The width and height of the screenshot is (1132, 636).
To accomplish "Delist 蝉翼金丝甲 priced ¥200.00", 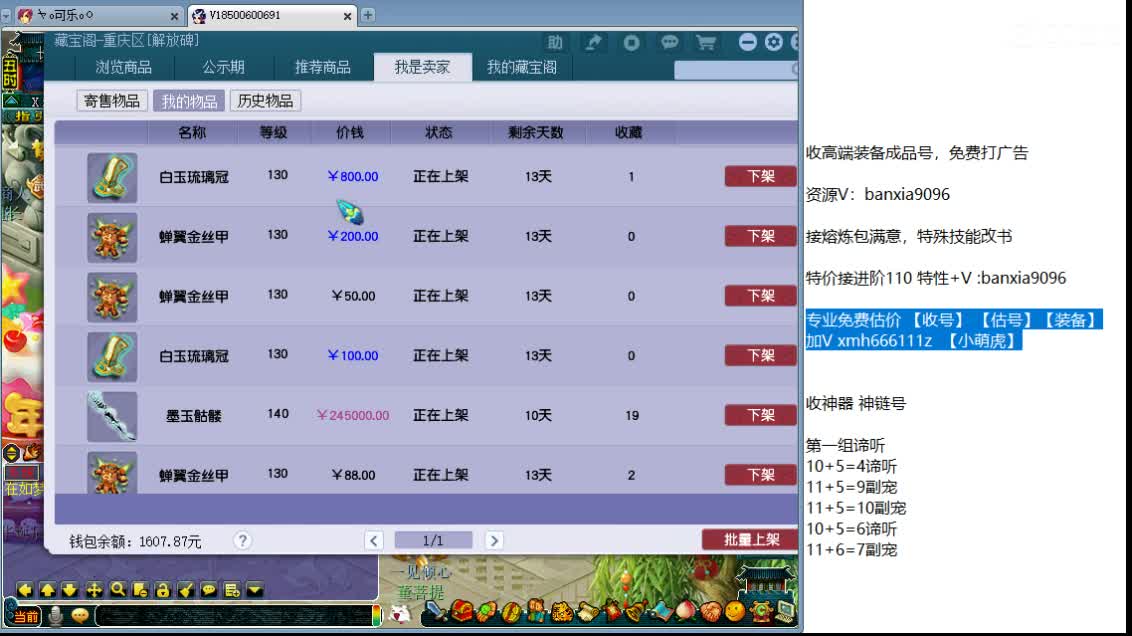I will (x=761, y=236).
